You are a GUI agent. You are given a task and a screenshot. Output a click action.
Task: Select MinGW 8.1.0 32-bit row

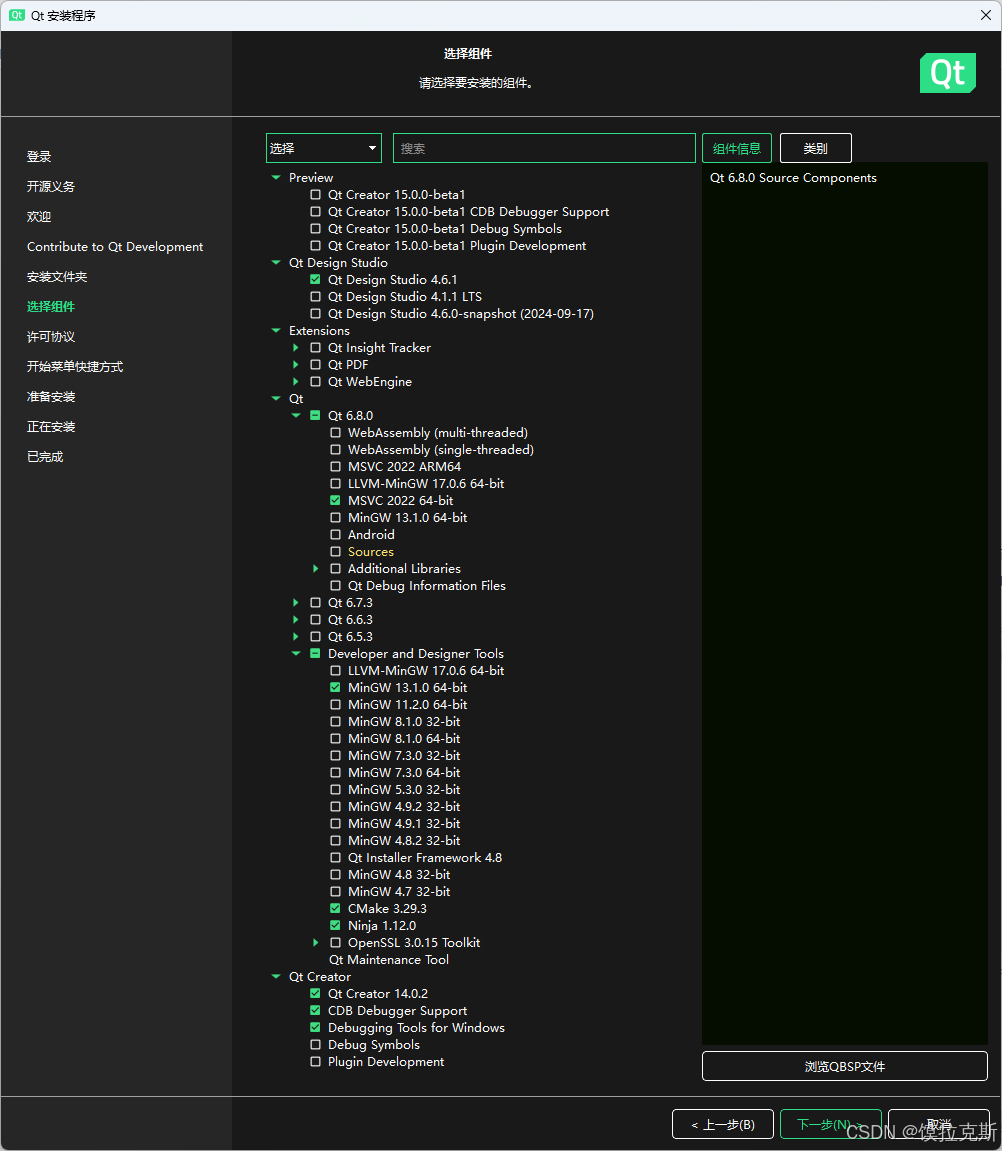(404, 722)
